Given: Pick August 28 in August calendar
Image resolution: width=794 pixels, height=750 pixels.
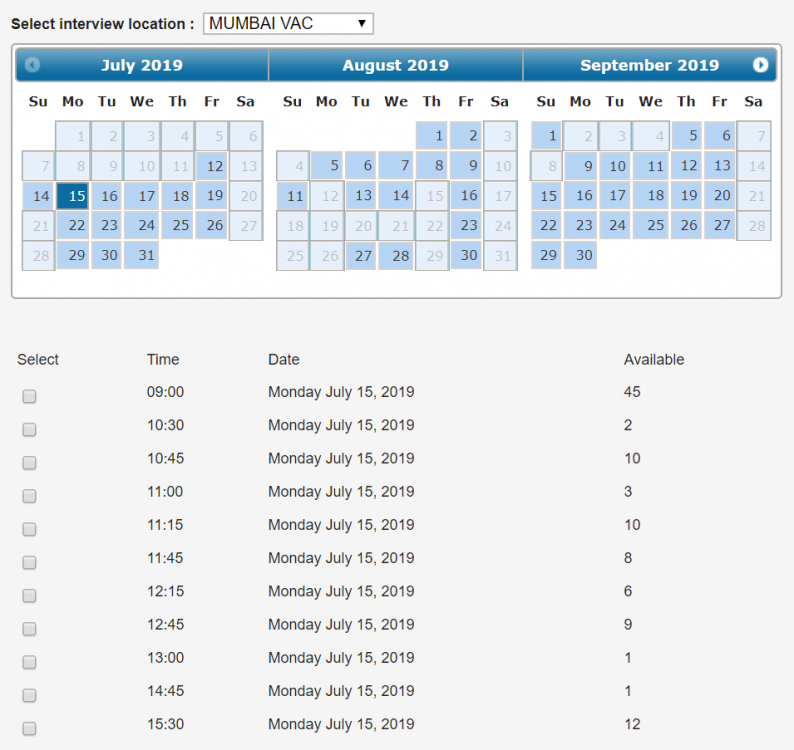Looking at the screenshot, I should pyautogui.click(x=396, y=256).
